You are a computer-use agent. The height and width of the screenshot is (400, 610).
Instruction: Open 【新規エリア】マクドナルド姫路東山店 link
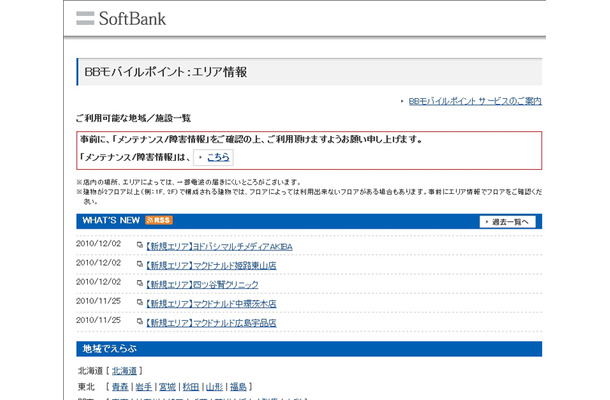pyautogui.click(x=211, y=265)
